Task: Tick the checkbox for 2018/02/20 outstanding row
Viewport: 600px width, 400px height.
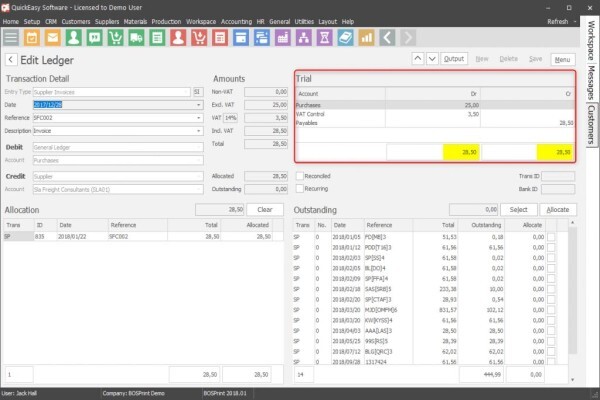Action: [x=551, y=299]
